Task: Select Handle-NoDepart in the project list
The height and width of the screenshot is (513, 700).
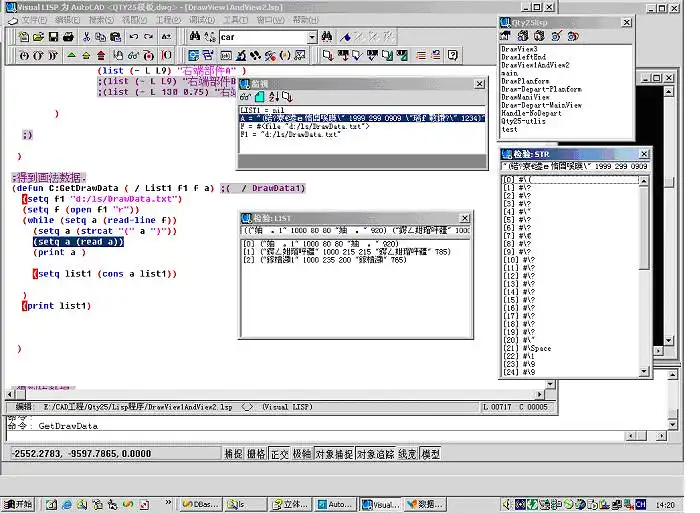Action: (531, 113)
